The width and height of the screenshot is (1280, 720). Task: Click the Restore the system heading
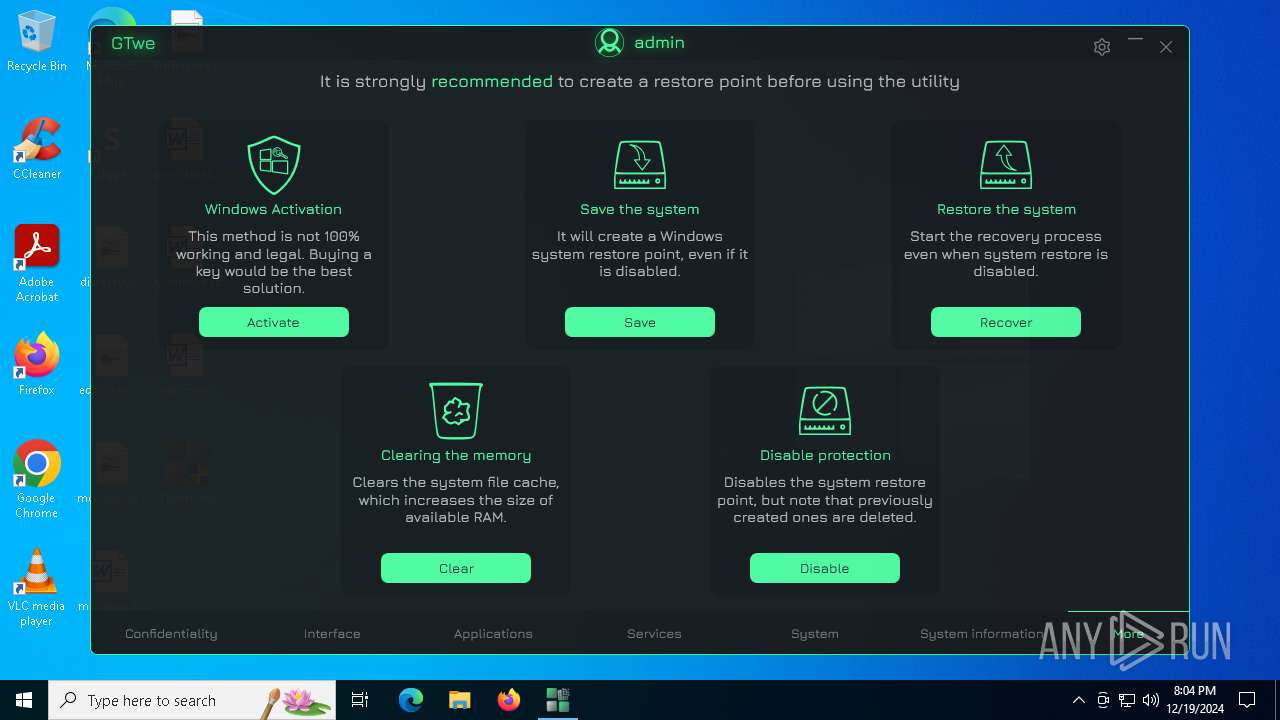coord(1006,209)
